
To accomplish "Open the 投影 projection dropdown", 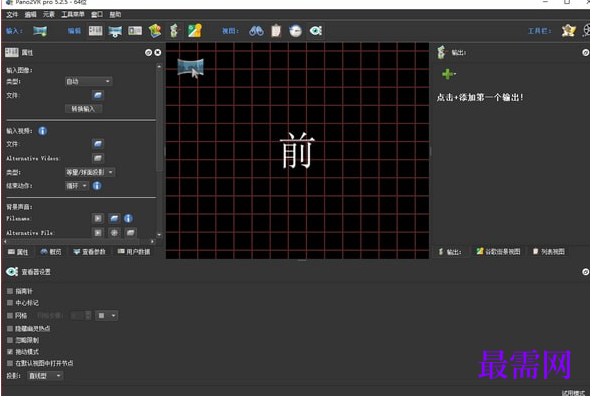I will (45, 376).
